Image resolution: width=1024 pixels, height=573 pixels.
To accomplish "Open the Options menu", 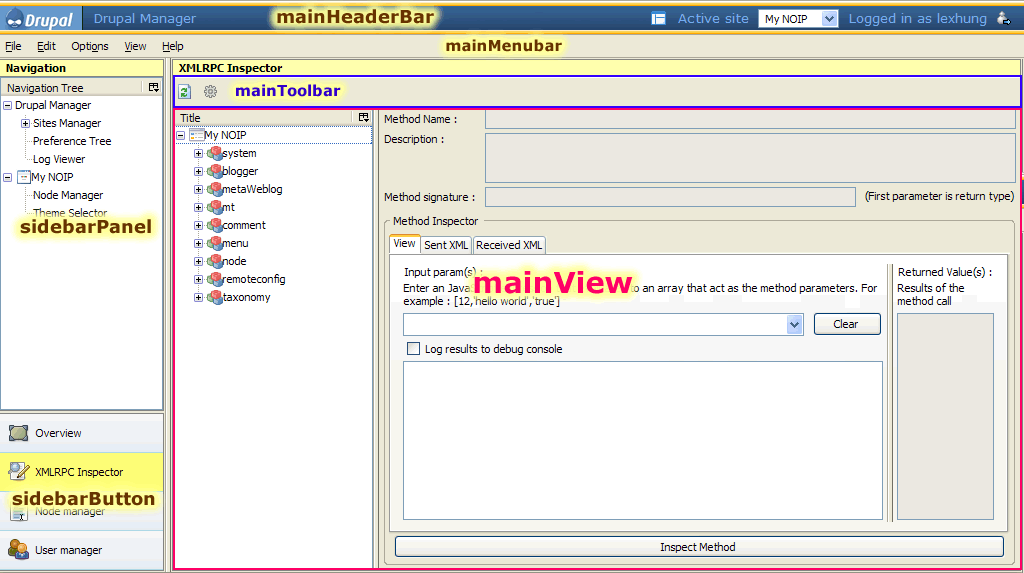I will [89, 46].
